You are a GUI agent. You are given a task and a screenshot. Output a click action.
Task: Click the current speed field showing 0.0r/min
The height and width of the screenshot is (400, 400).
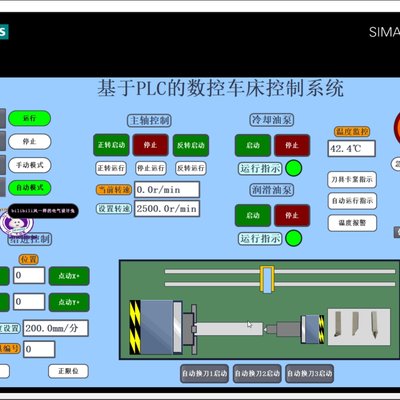(x=167, y=190)
